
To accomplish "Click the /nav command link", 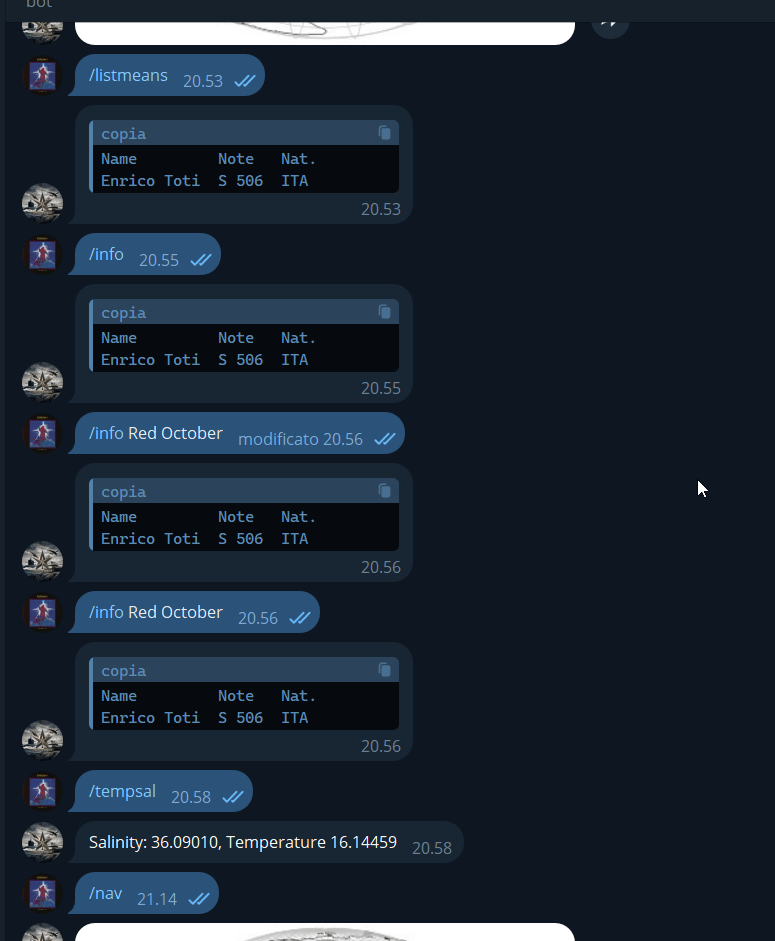I will click(x=105, y=894).
